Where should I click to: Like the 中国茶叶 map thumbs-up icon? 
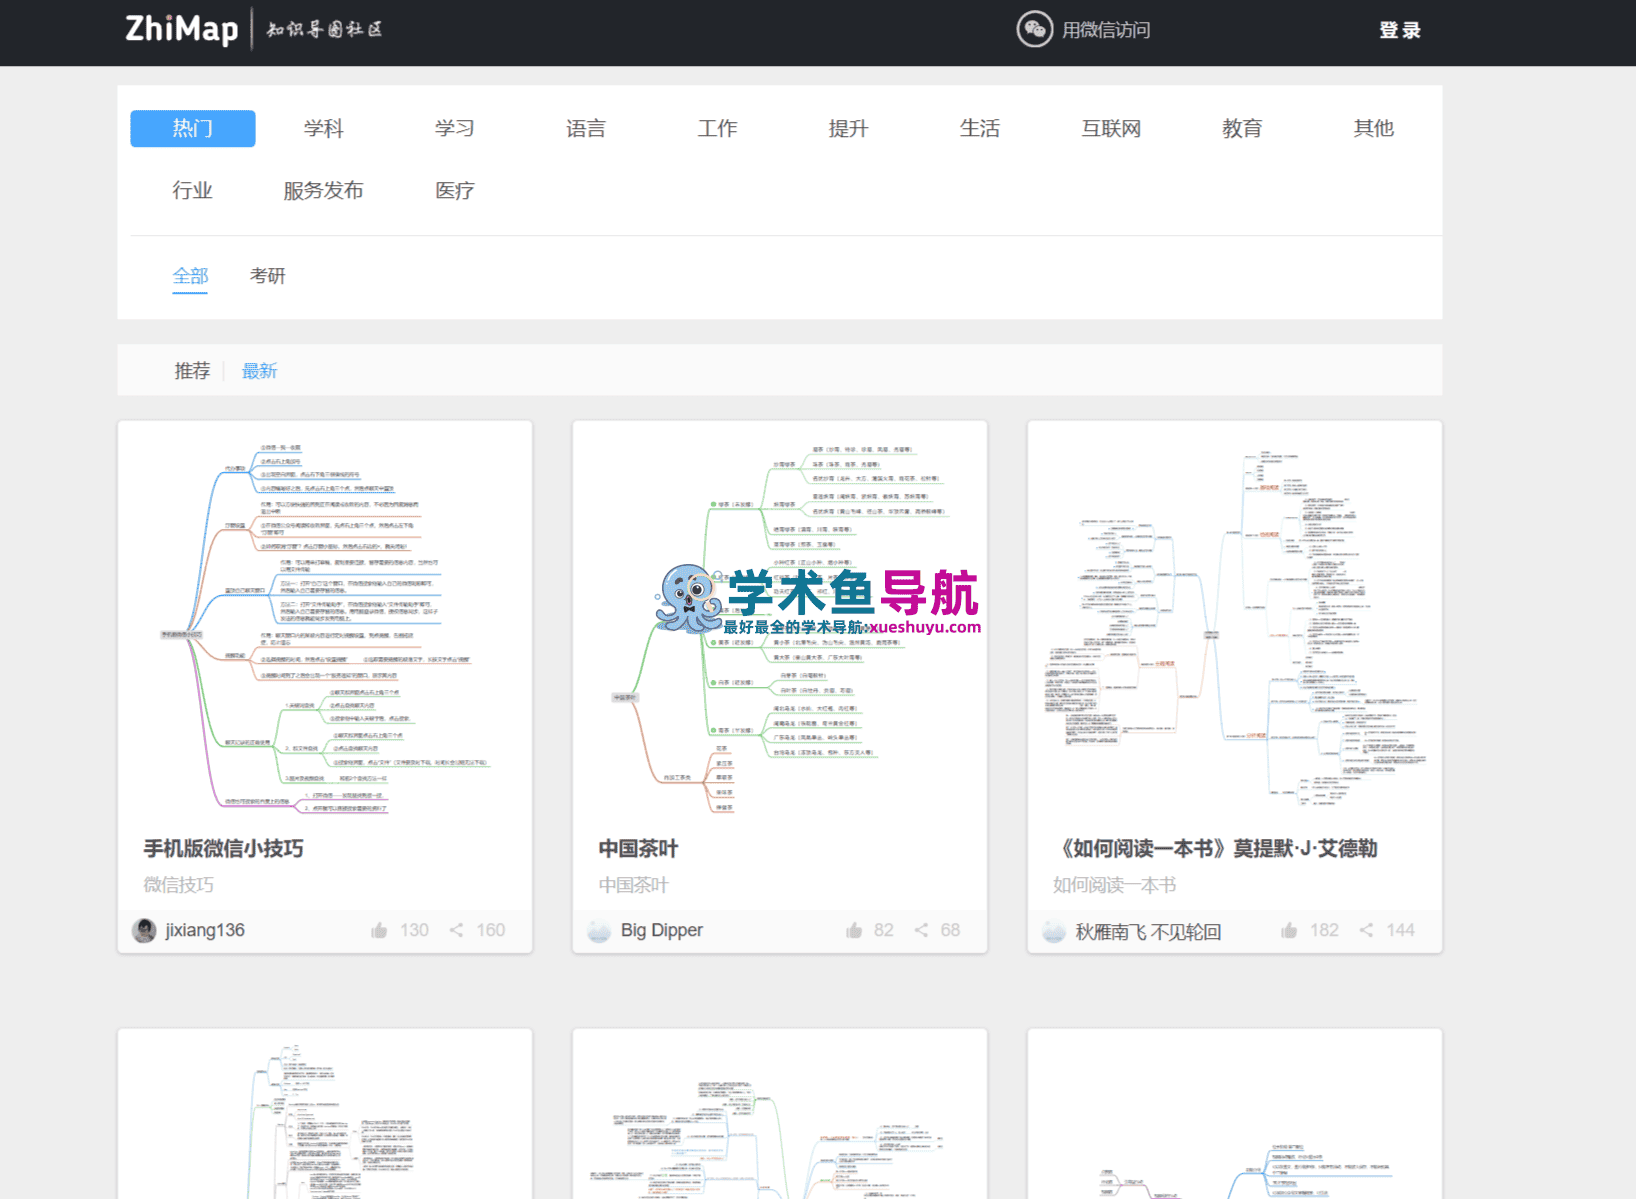[x=854, y=930]
